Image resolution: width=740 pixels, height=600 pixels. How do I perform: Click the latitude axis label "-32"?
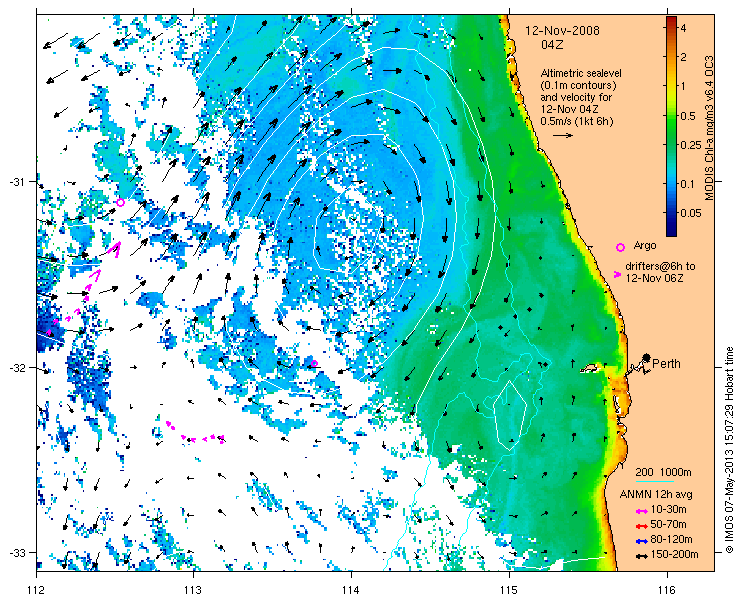pyautogui.click(x=17, y=367)
